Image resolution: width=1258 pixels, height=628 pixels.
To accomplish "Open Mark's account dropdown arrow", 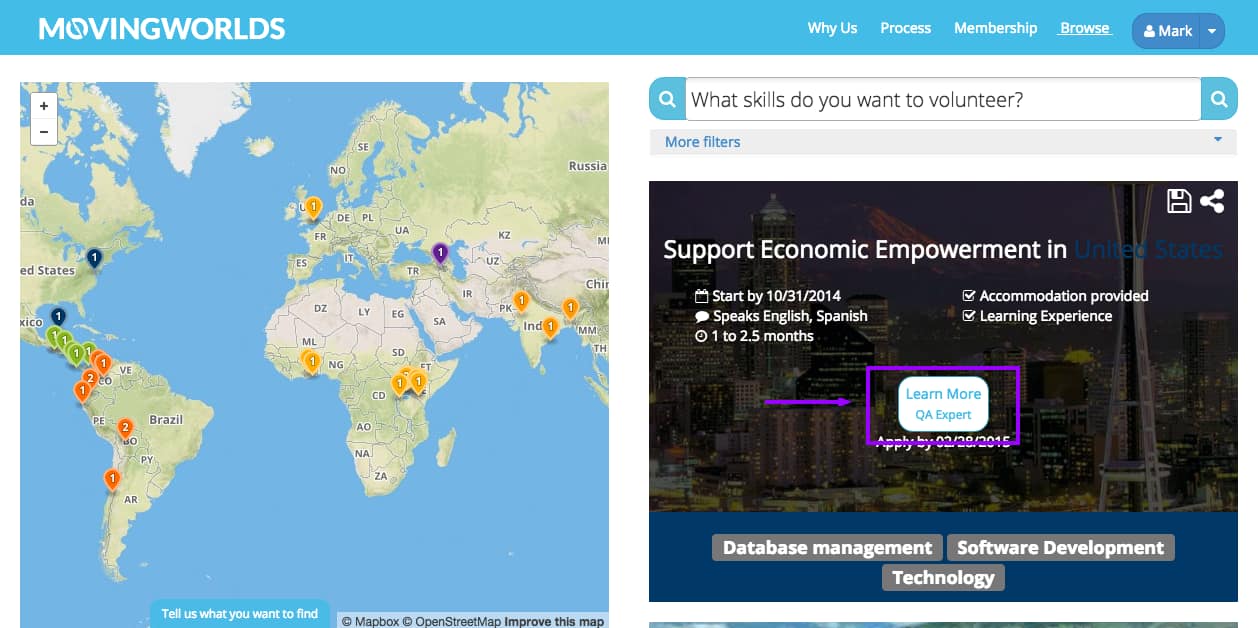I will click(x=1210, y=31).
